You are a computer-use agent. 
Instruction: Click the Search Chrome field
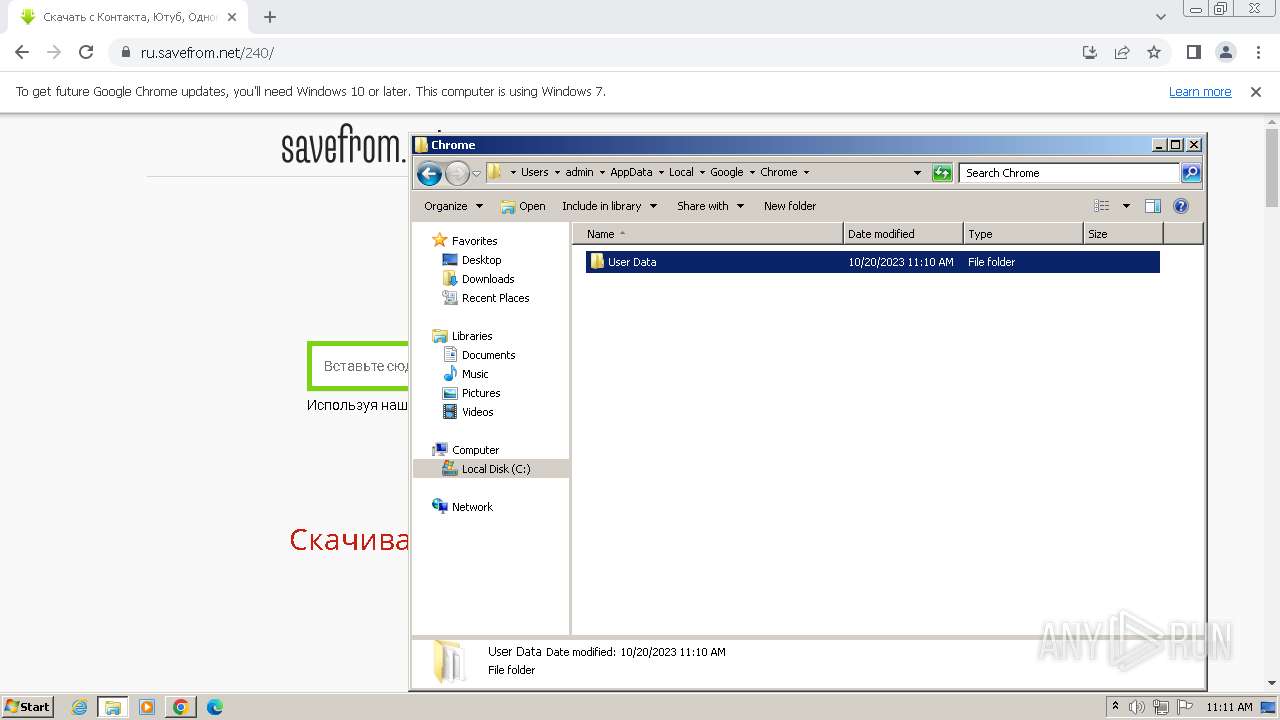pos(1070,173)
